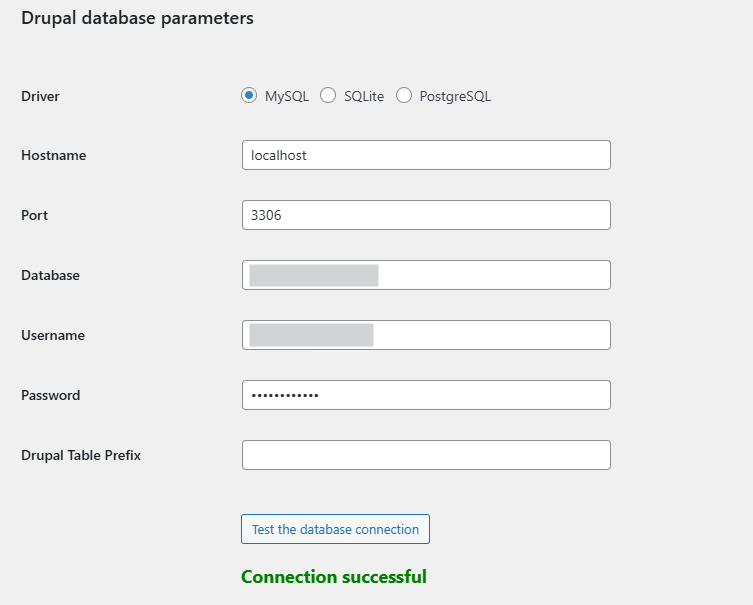Viewport: 753px width, 605px height.
Task: Click the 'Hostname' label text
Action: (x=54, y=155)
